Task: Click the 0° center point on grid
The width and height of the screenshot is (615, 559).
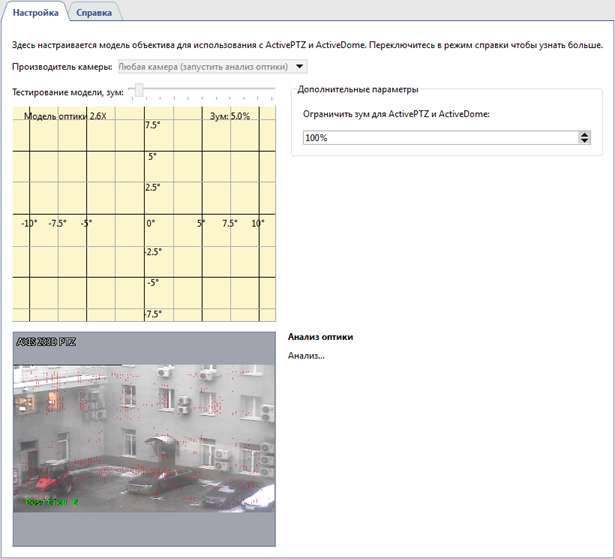Action: point(150,223)
